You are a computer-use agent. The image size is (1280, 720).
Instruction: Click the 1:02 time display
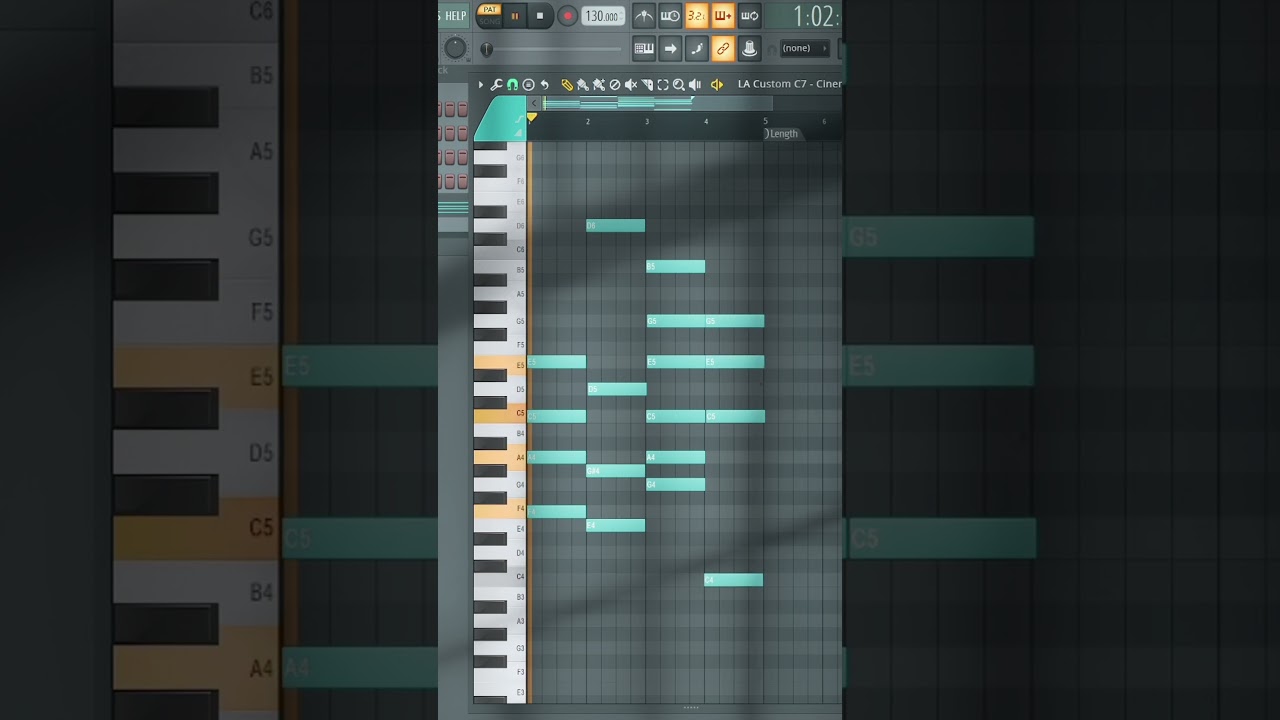pyautogui.click(x=816, y=16)
